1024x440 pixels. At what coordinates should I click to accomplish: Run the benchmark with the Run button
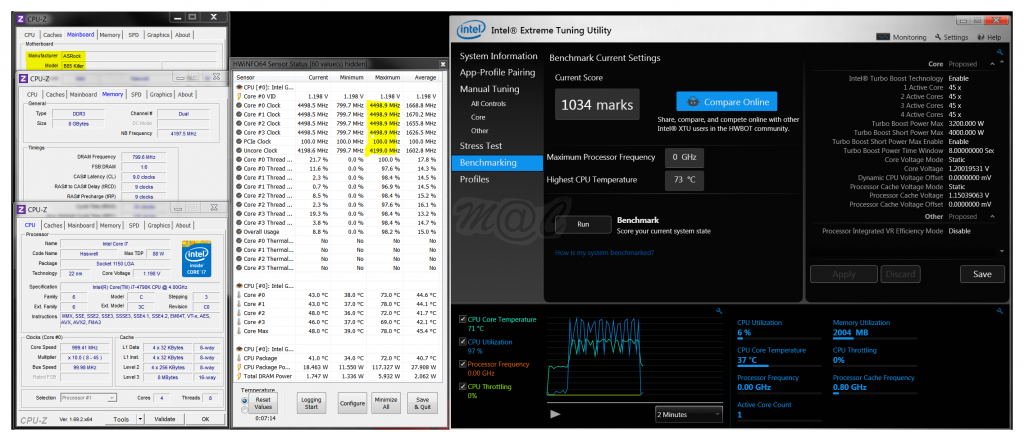coord(583,224)
